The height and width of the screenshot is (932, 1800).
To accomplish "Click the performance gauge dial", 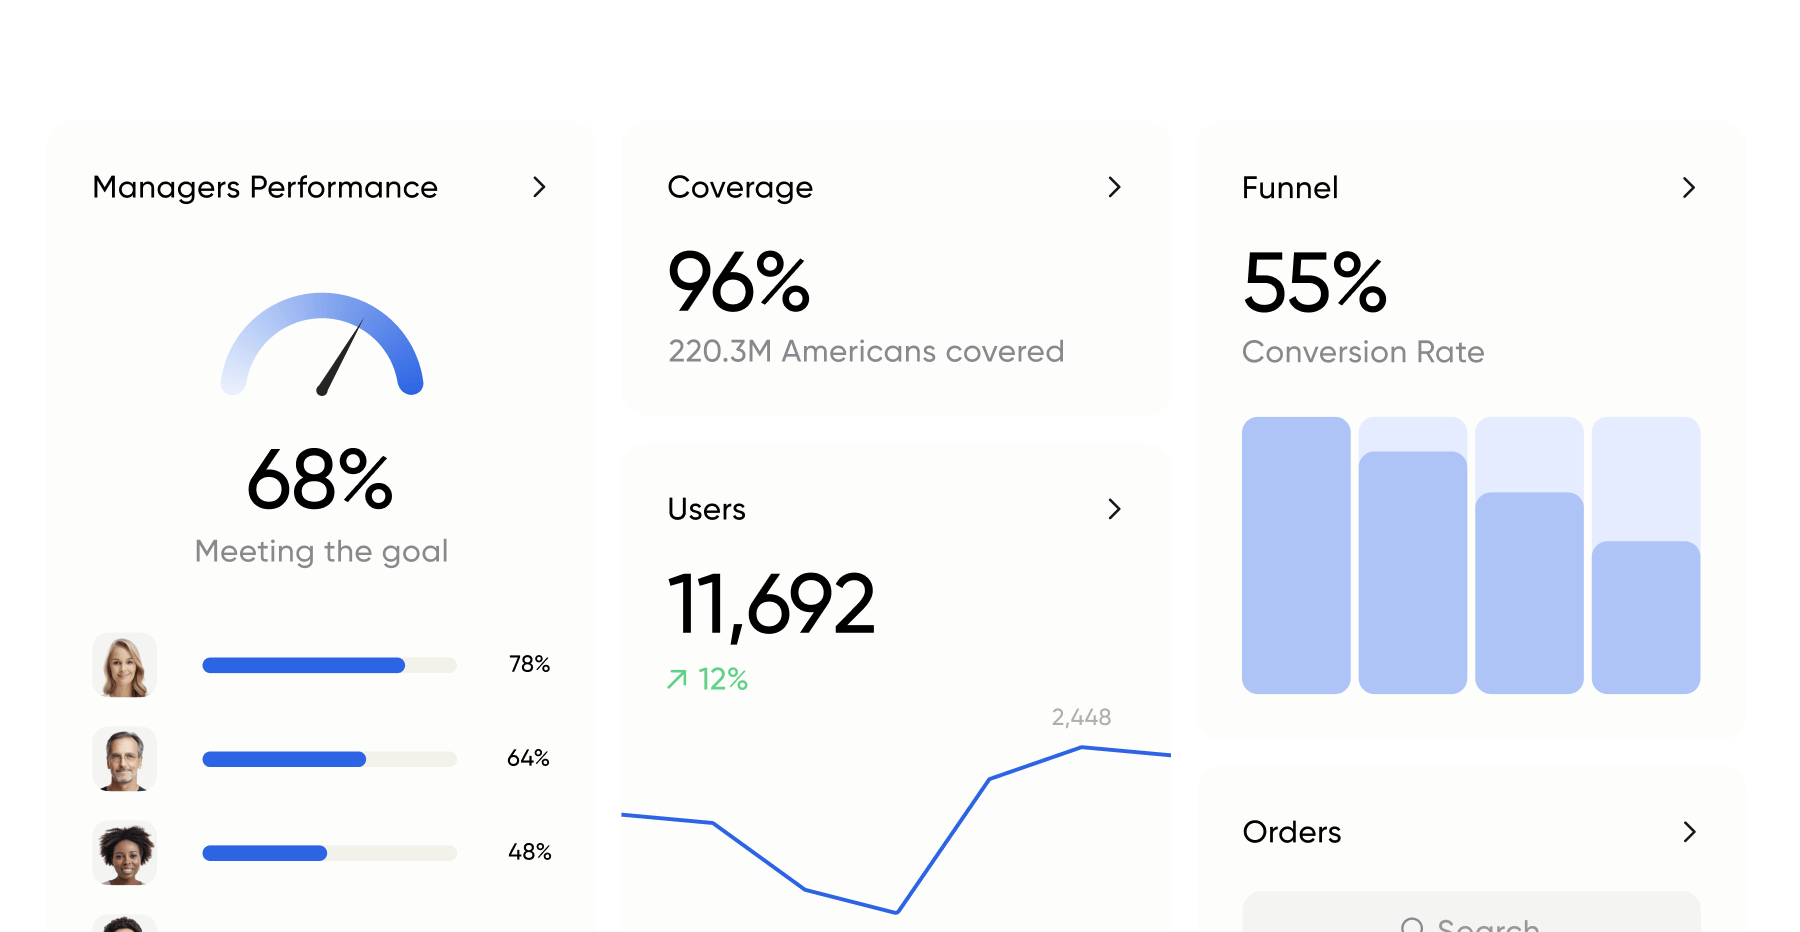I will (x=322, y=345).
